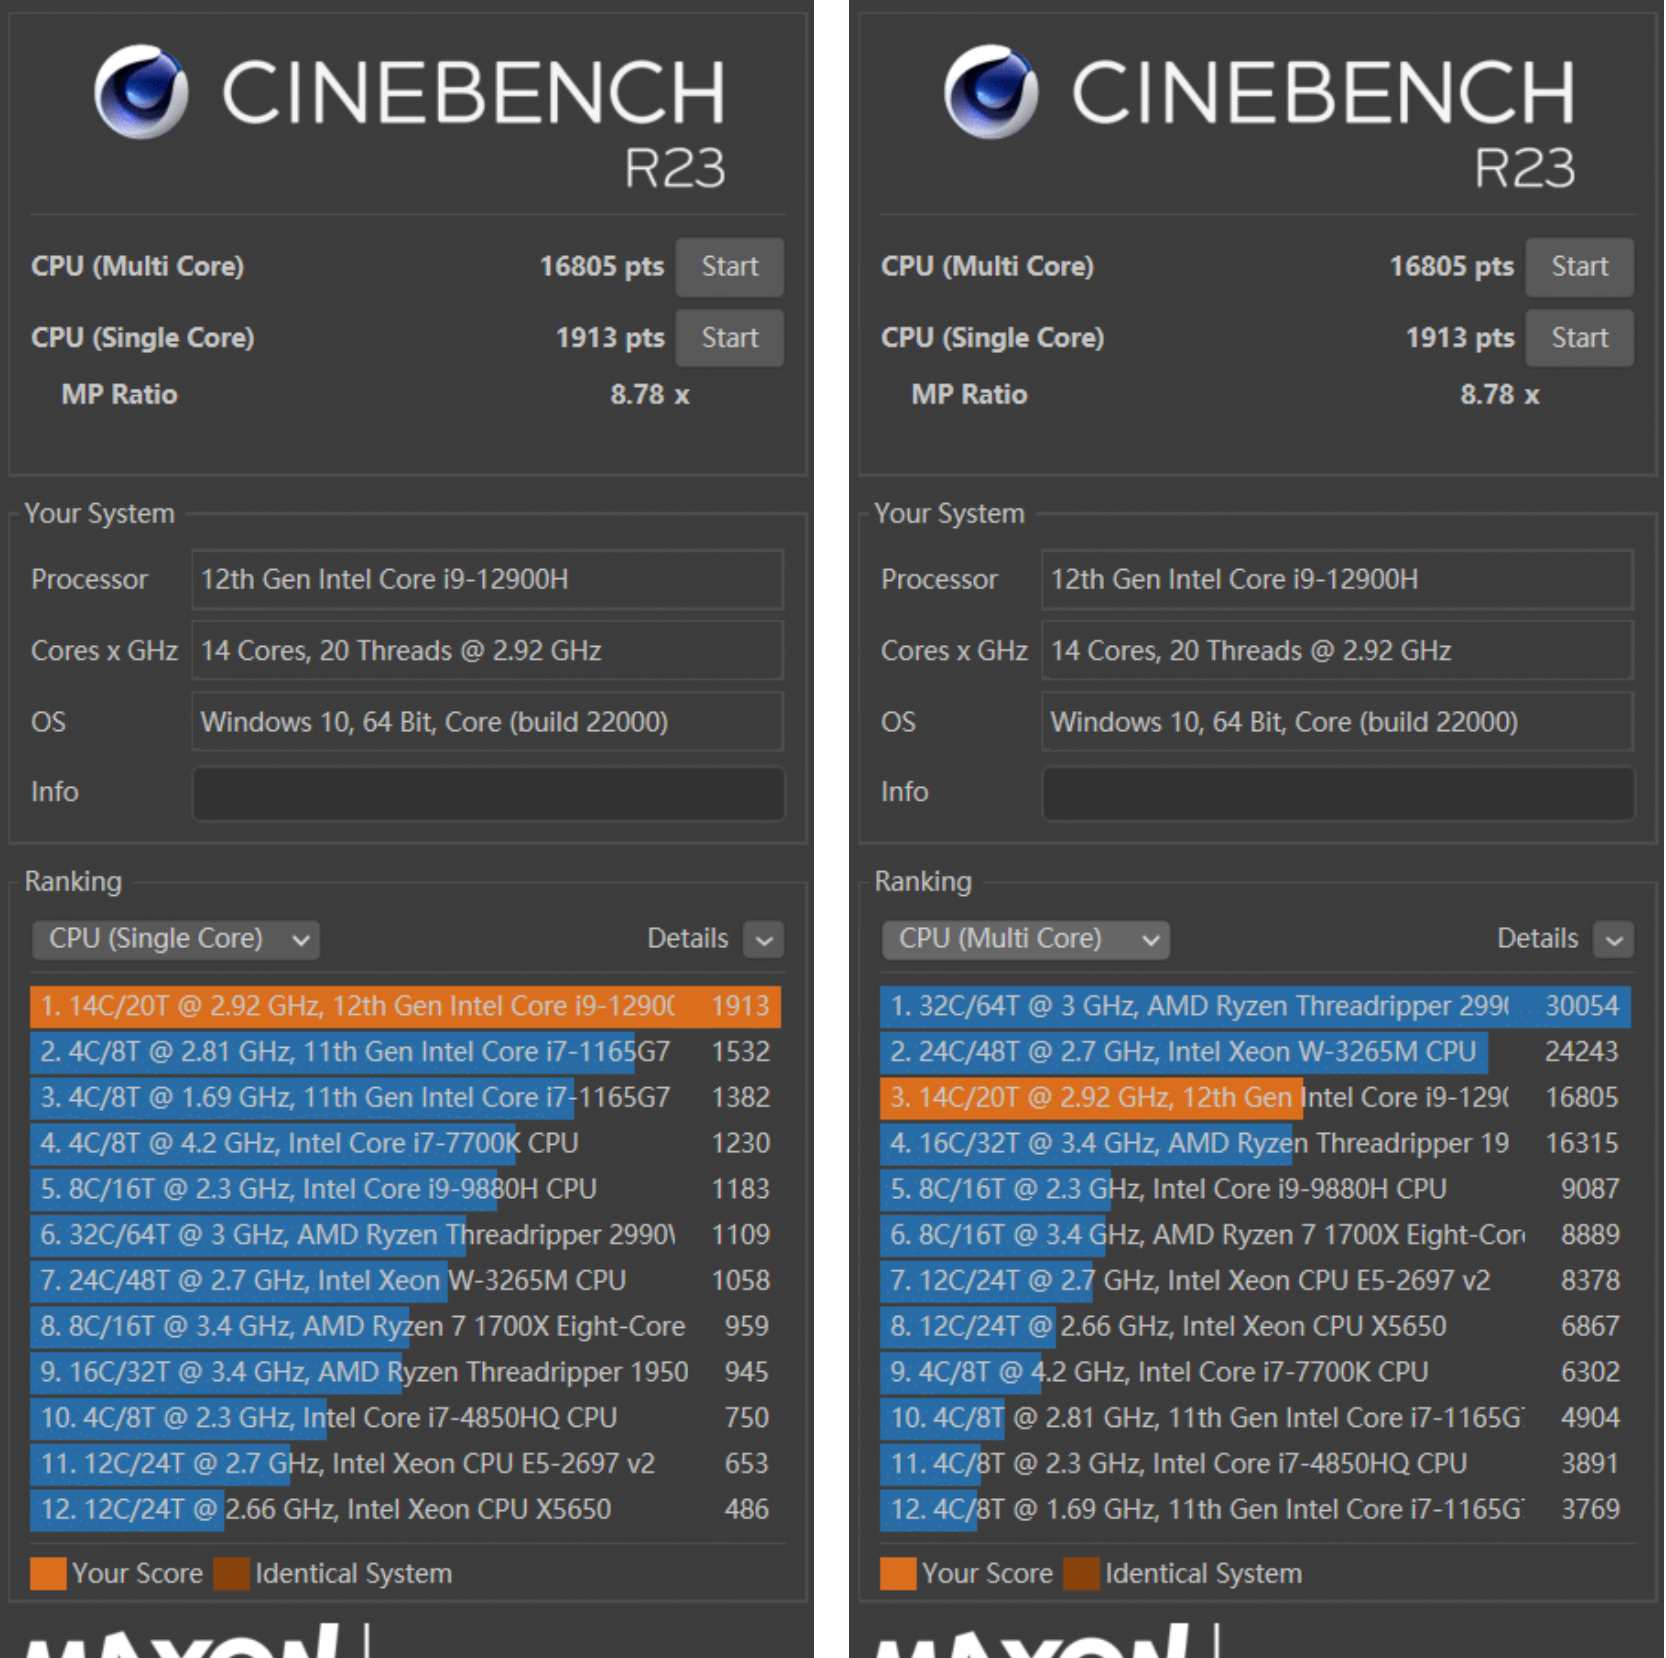Select the i7-4850HQ entry scoring 750
The height and width of the screenshot is (1658, 1666).
(405, 1419)
